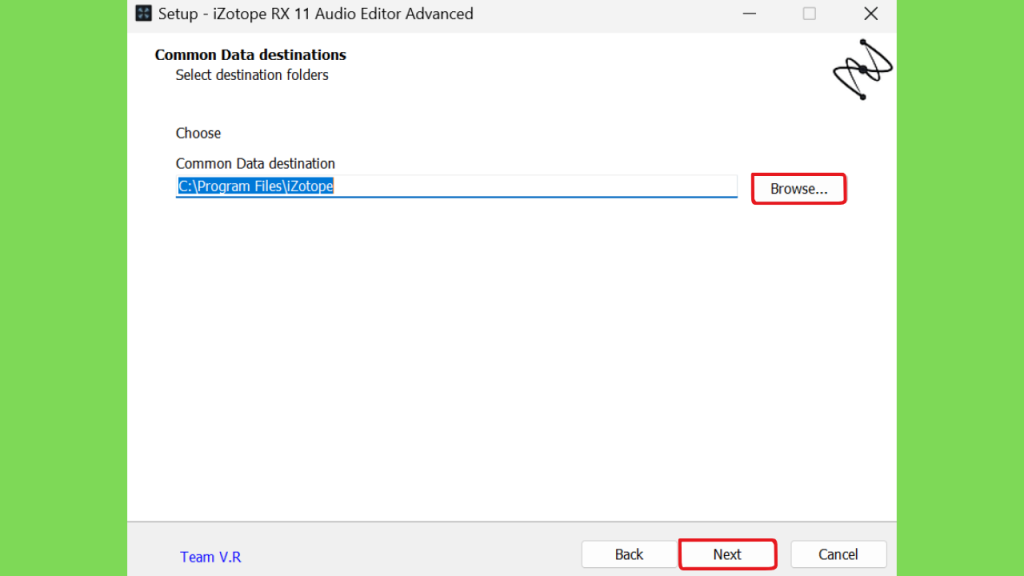The height and width of the screenshot is (576, 1024).
Task: Focus the Common Data destination path field
Action: [x=456, y=186]
